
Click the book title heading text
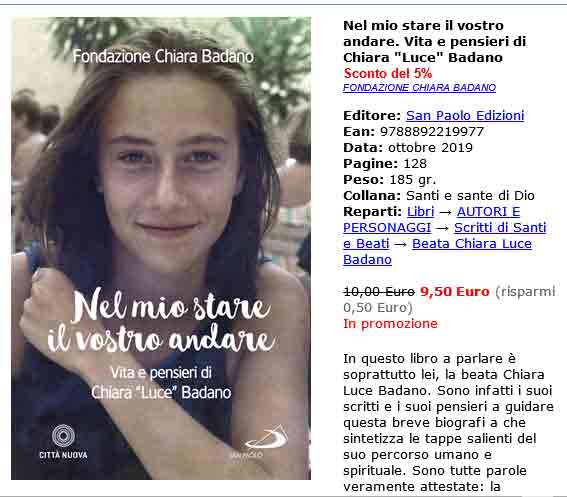pos(434,41)
